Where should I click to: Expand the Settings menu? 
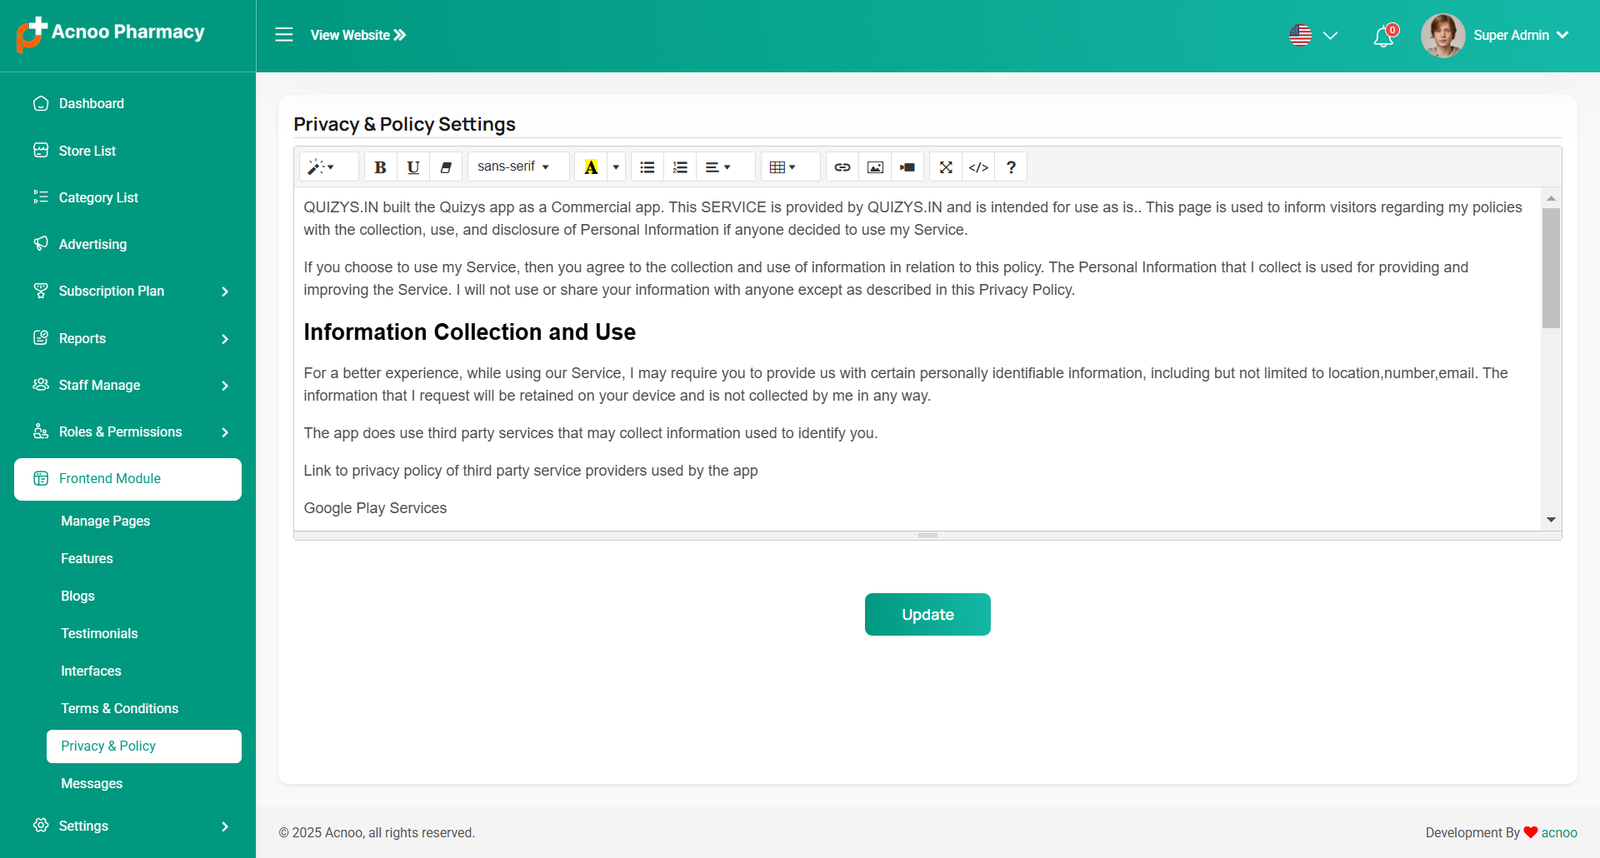[128, 826]
